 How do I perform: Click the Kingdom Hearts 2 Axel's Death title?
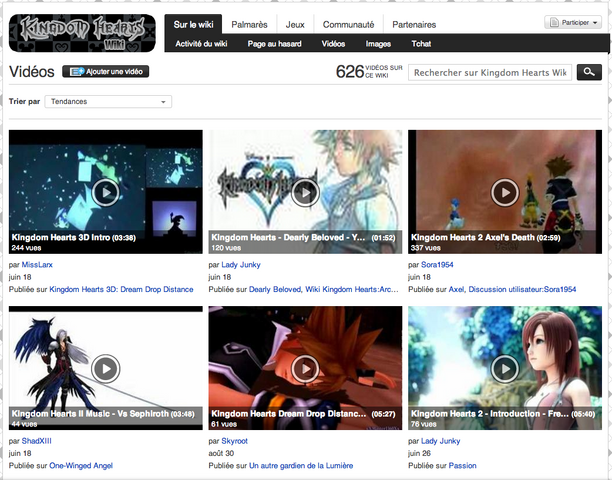click(x=473, y=237)
